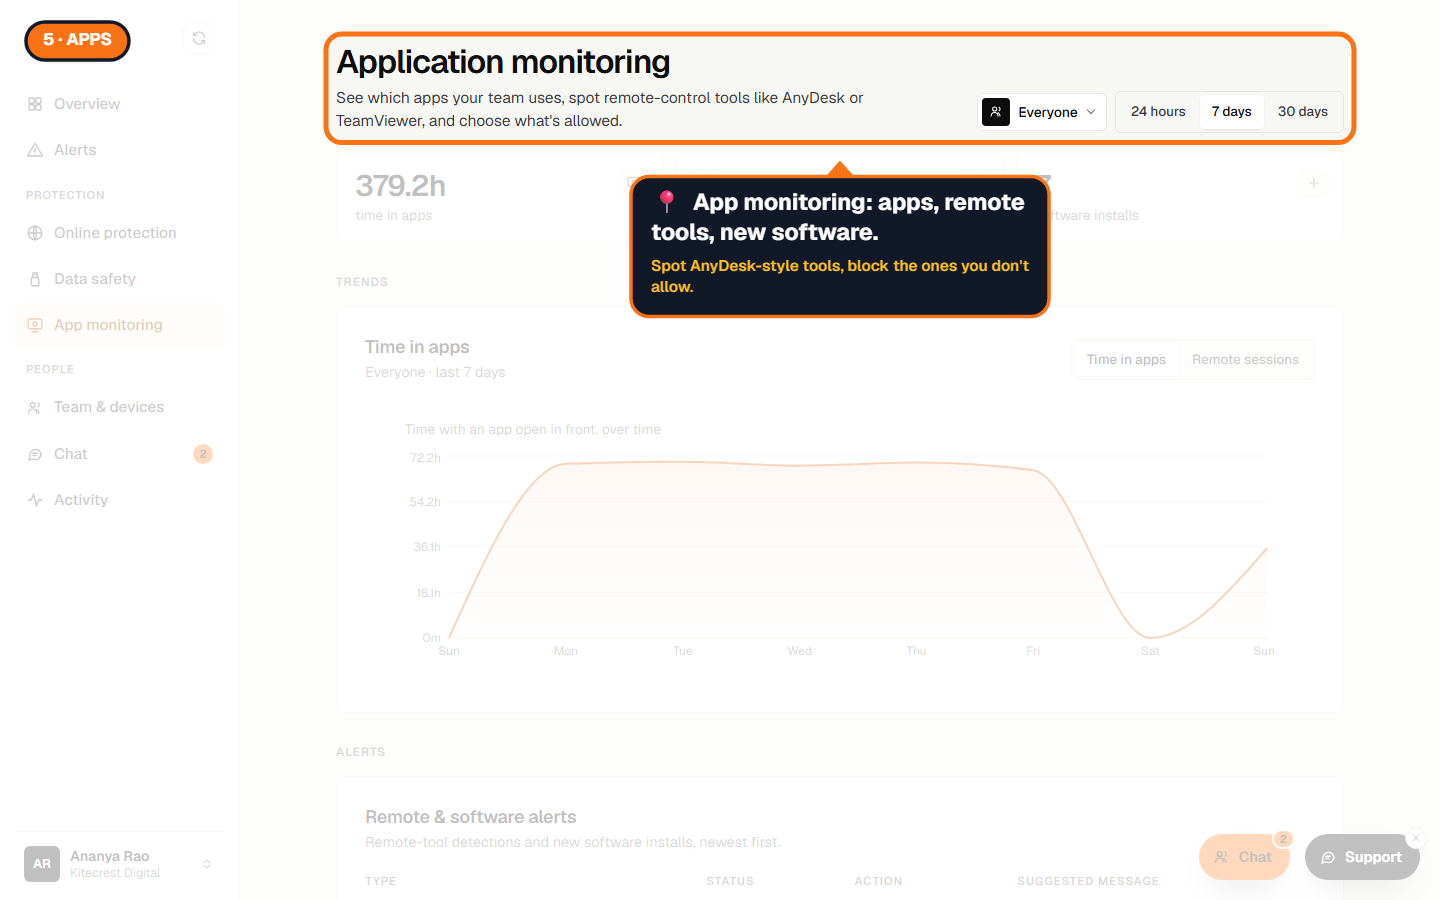Click the AR avatar in the sidebar footer
The width and height of the screenshot is (1440, 900).
(x=42, y=864)
